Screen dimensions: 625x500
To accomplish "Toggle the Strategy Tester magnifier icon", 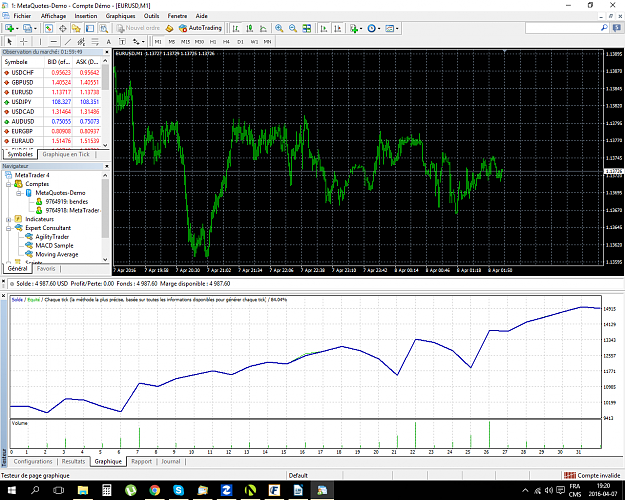I will click(104, 28).
